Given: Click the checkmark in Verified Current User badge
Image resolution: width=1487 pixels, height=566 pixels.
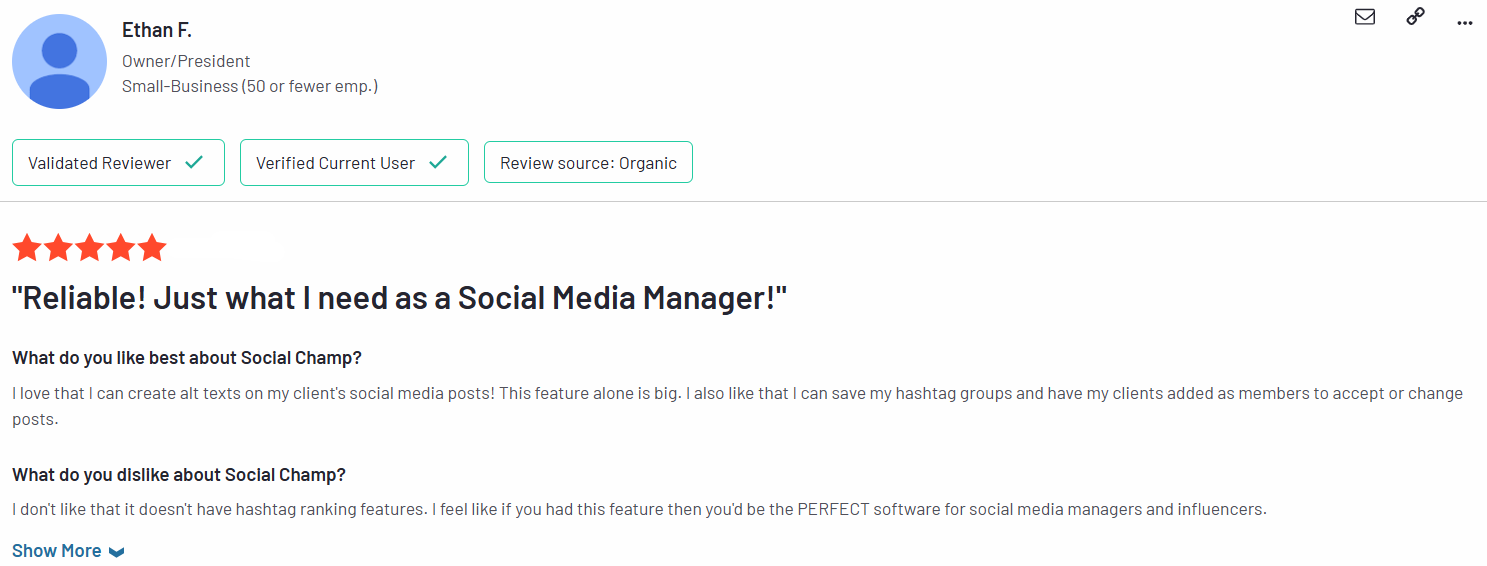Looking at the screenshot, I should click(438, 162).
